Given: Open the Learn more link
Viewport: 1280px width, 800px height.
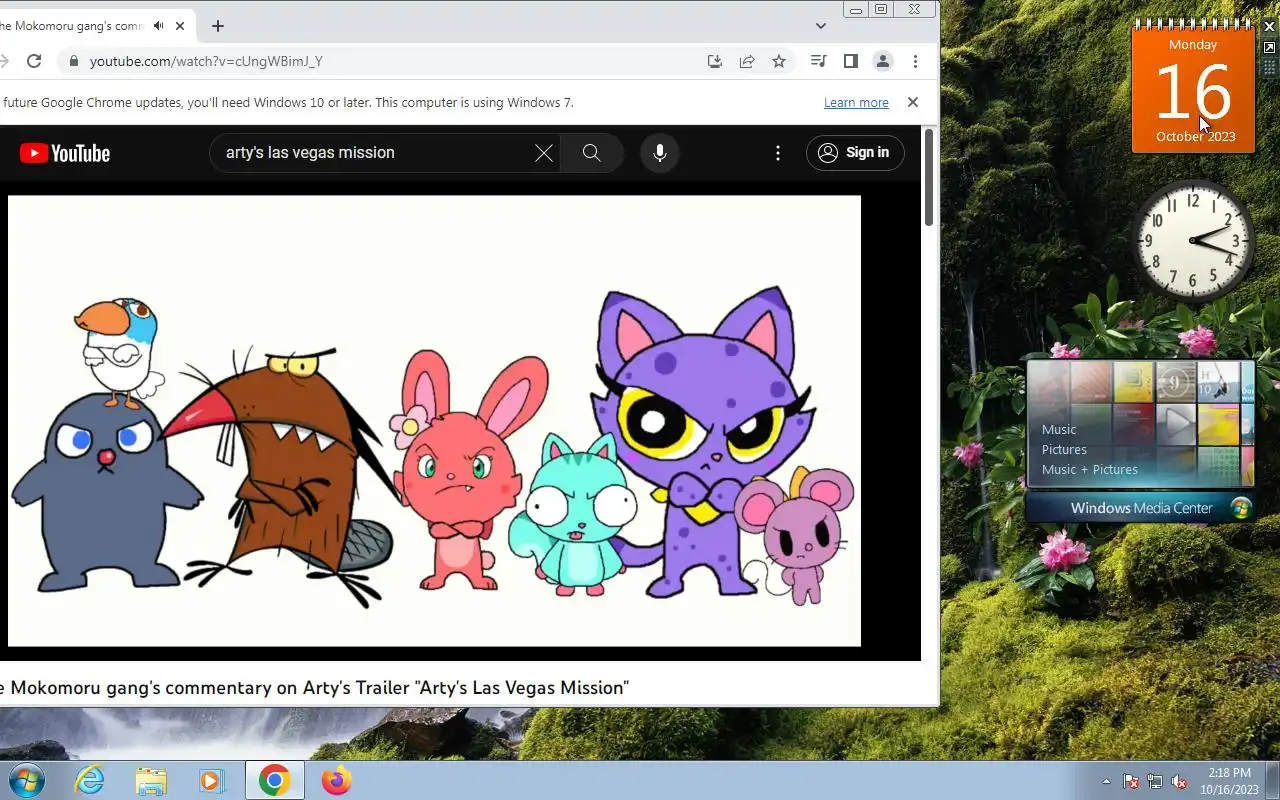Looking at the screenshot, I should [x=856, y=102].
